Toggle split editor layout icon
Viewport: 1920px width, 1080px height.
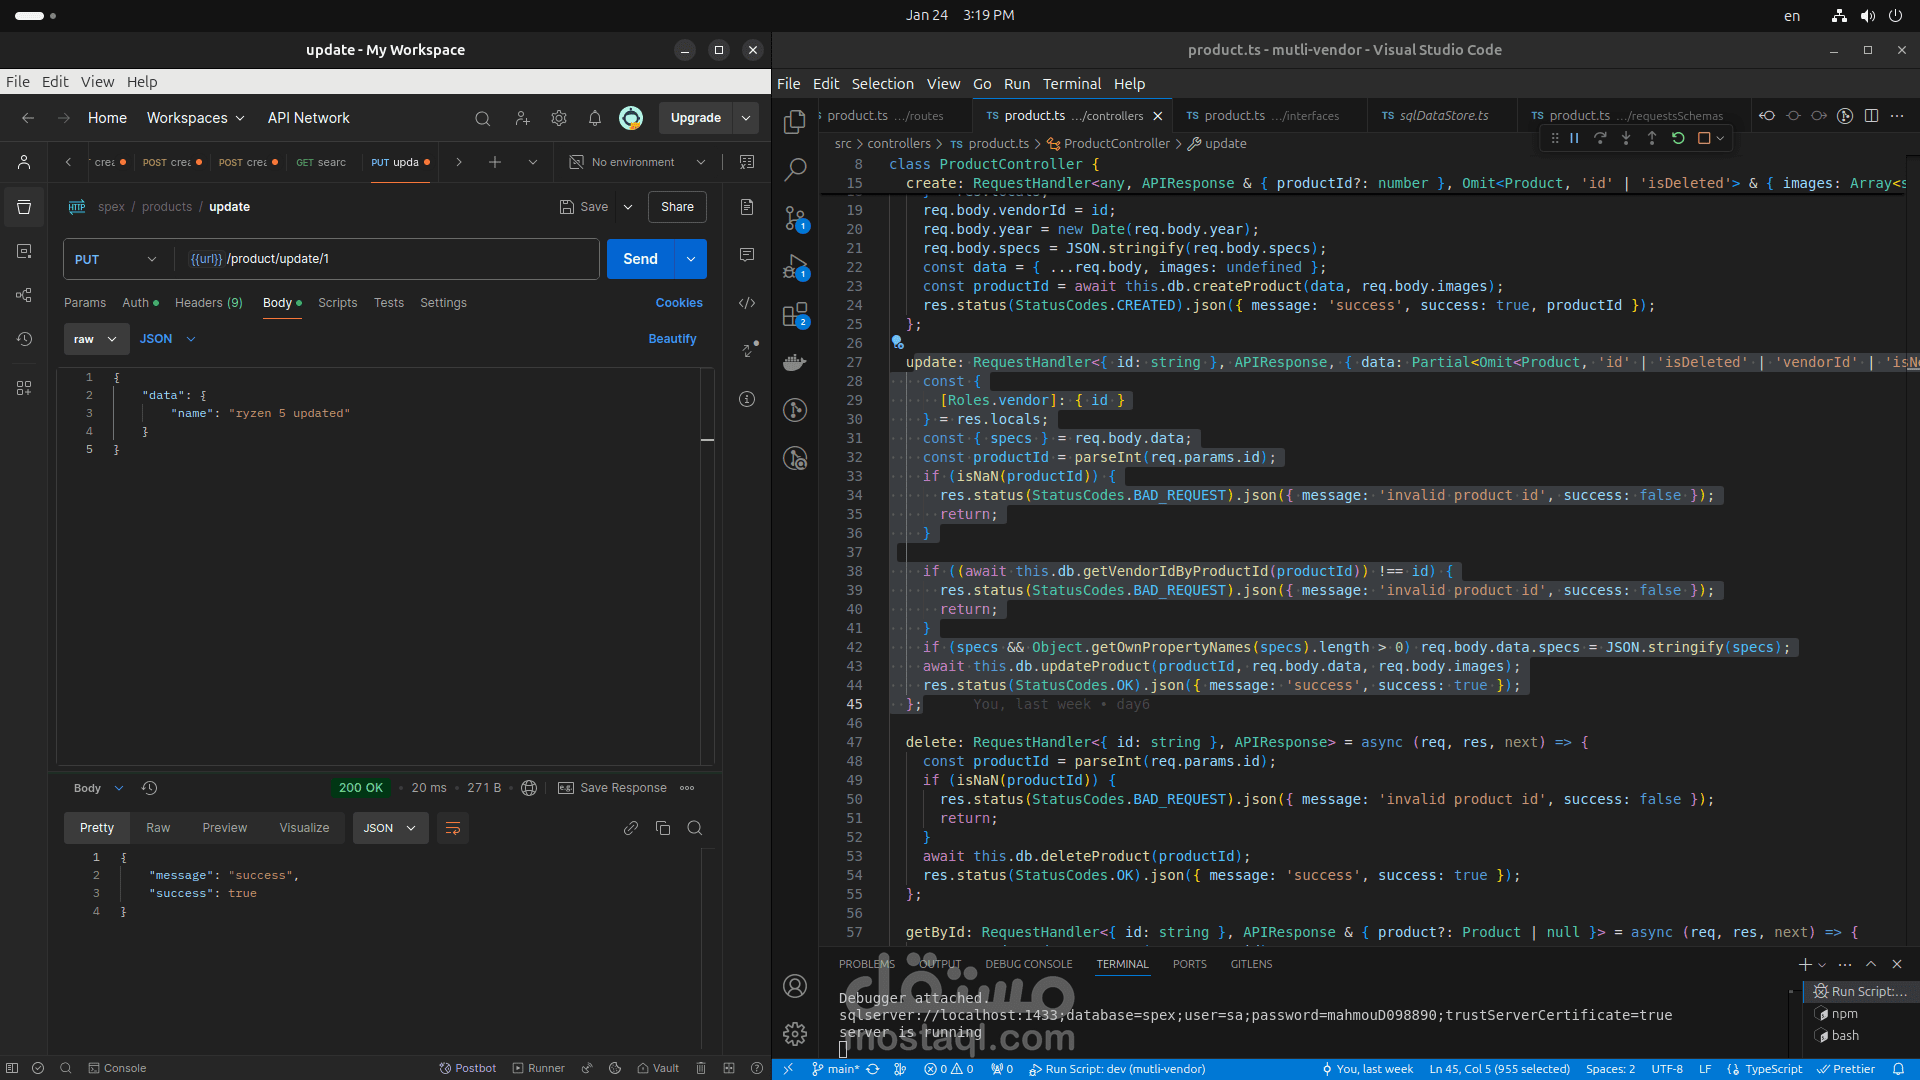[1871, 116]
